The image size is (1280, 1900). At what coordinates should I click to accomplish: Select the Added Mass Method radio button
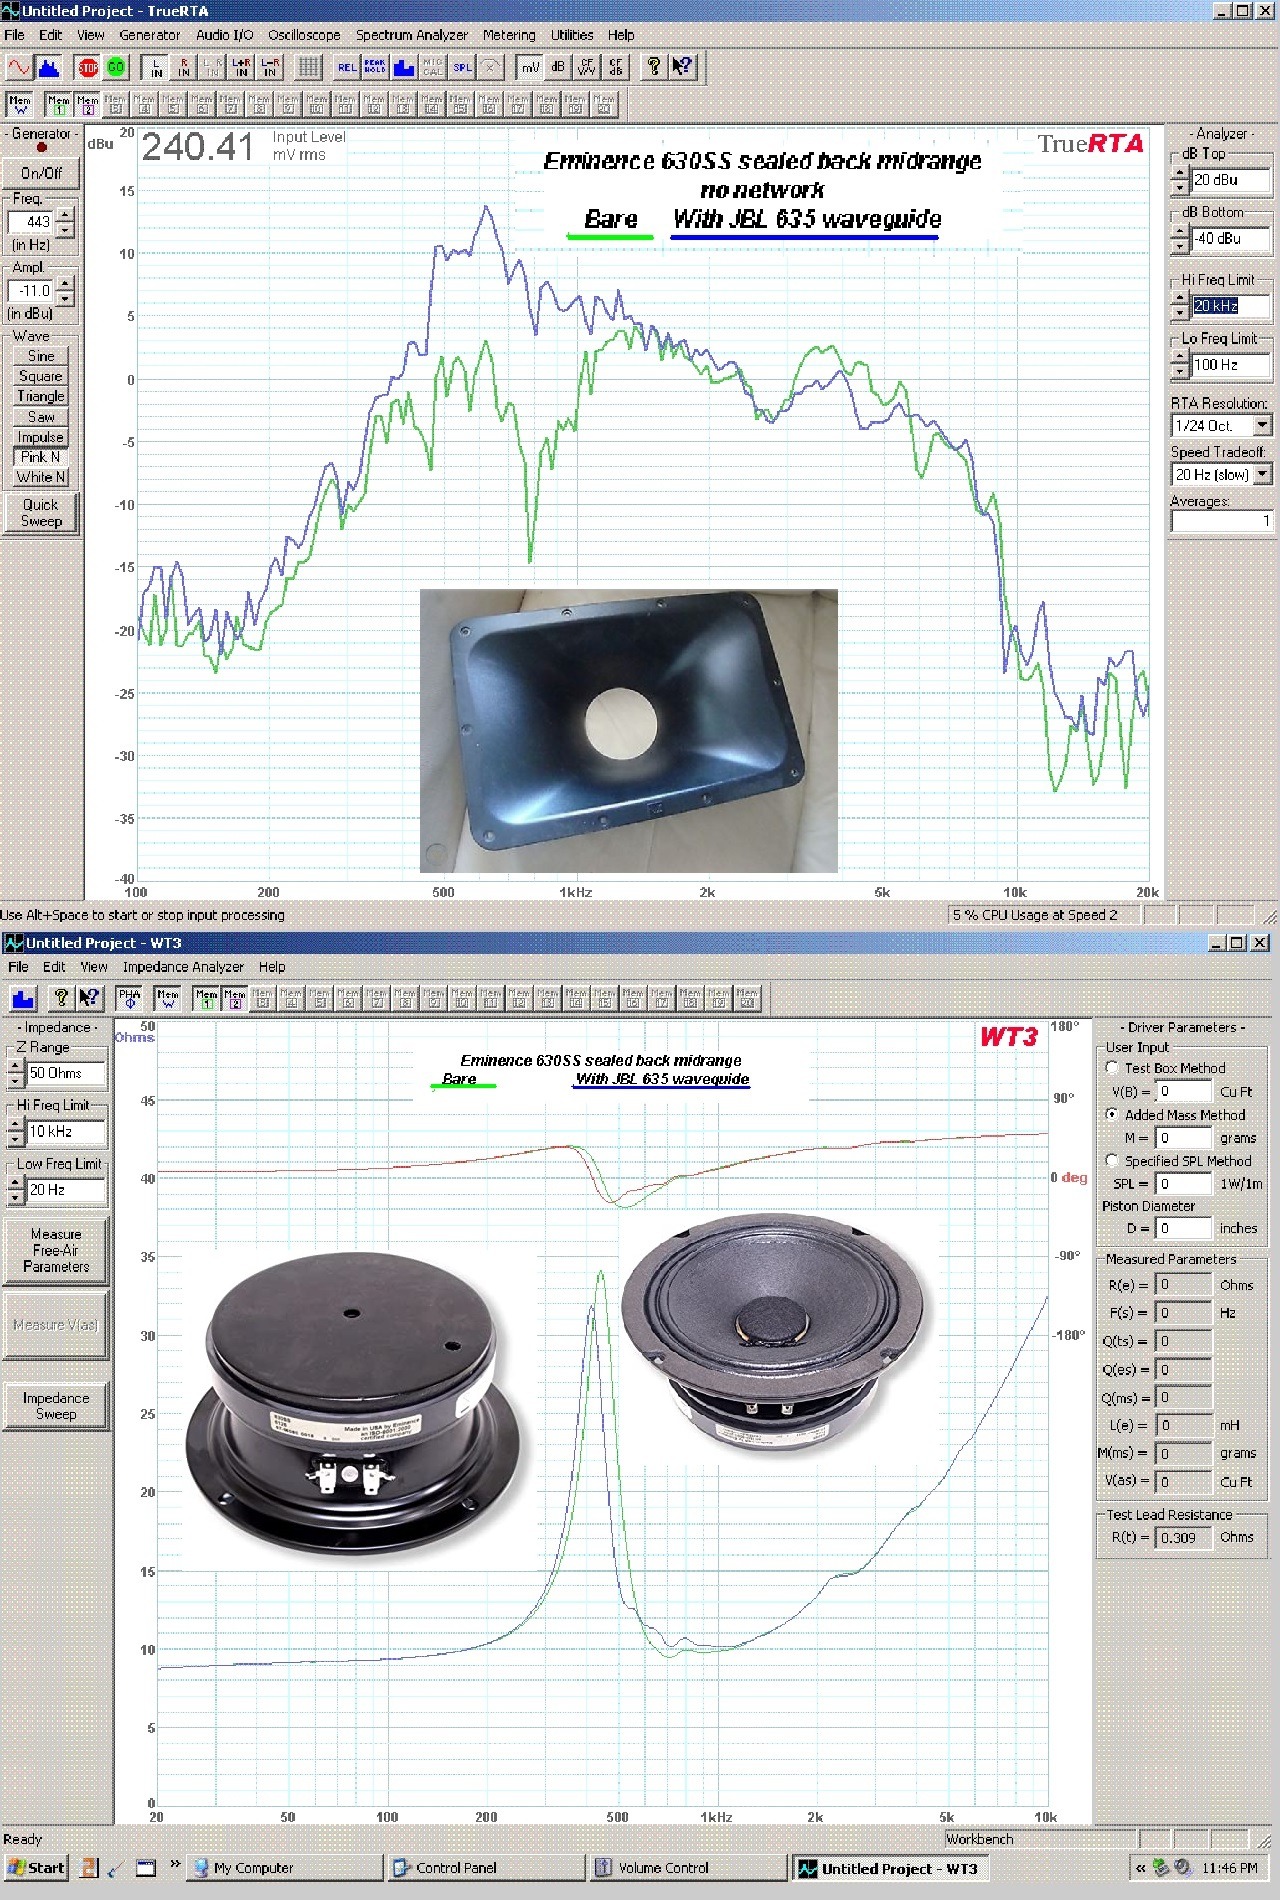1112,1114
